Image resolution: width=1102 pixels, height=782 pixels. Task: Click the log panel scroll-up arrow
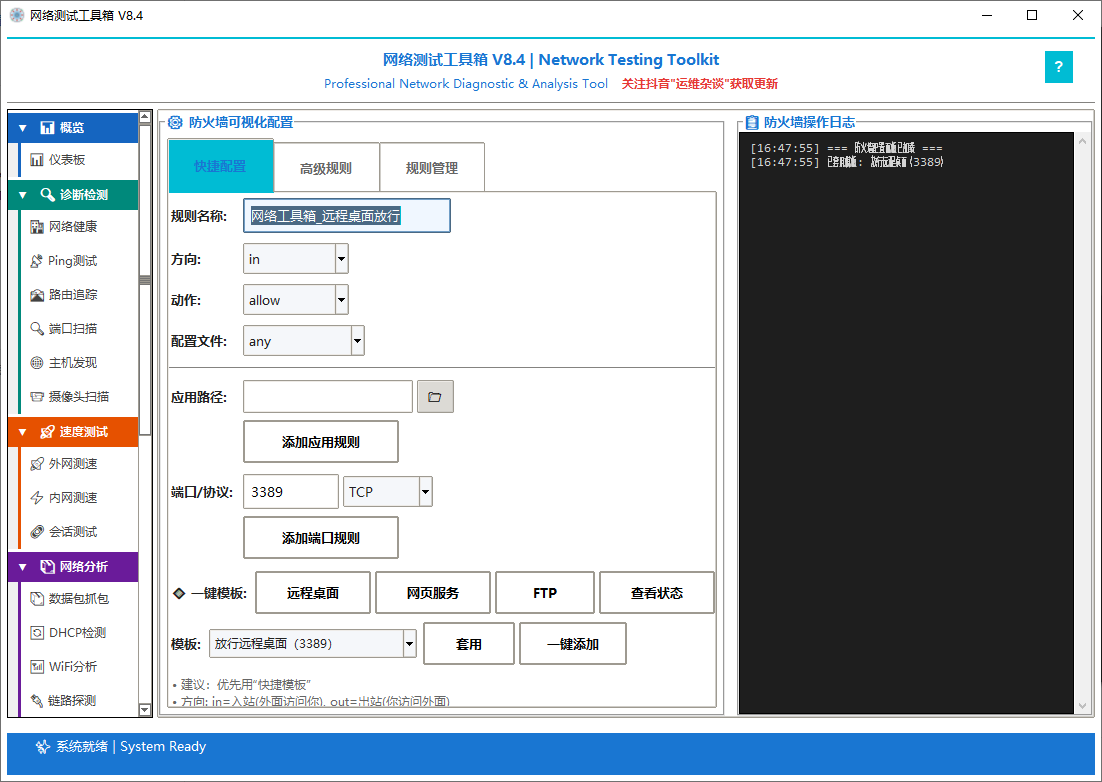point(1082,141)
